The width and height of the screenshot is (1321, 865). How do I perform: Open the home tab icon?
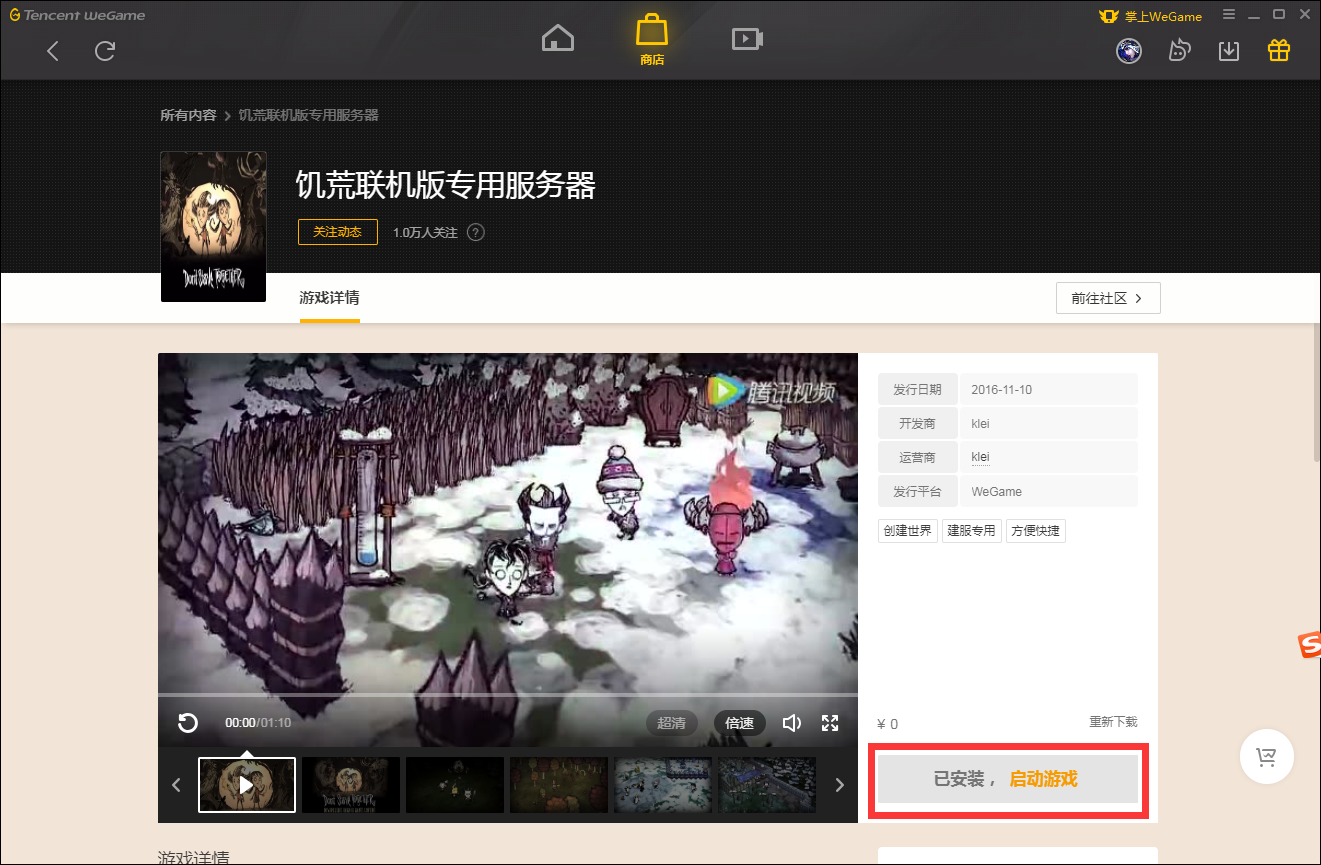point(558,39)
